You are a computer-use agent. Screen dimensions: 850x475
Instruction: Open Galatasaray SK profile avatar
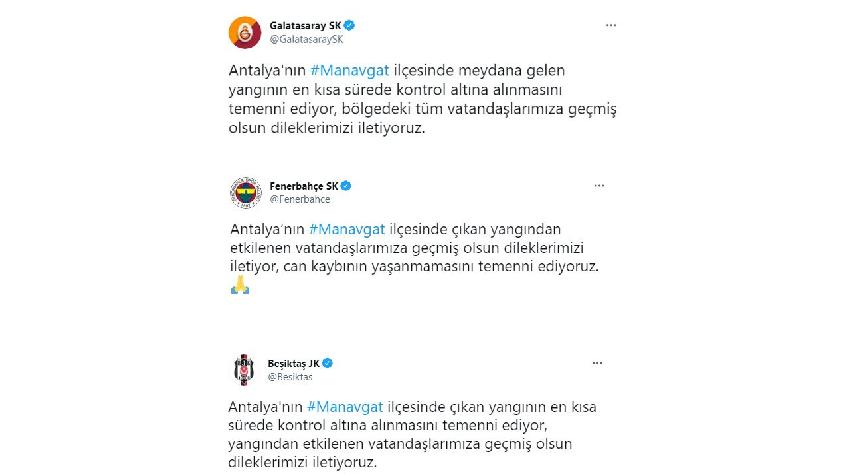(245, 33)
